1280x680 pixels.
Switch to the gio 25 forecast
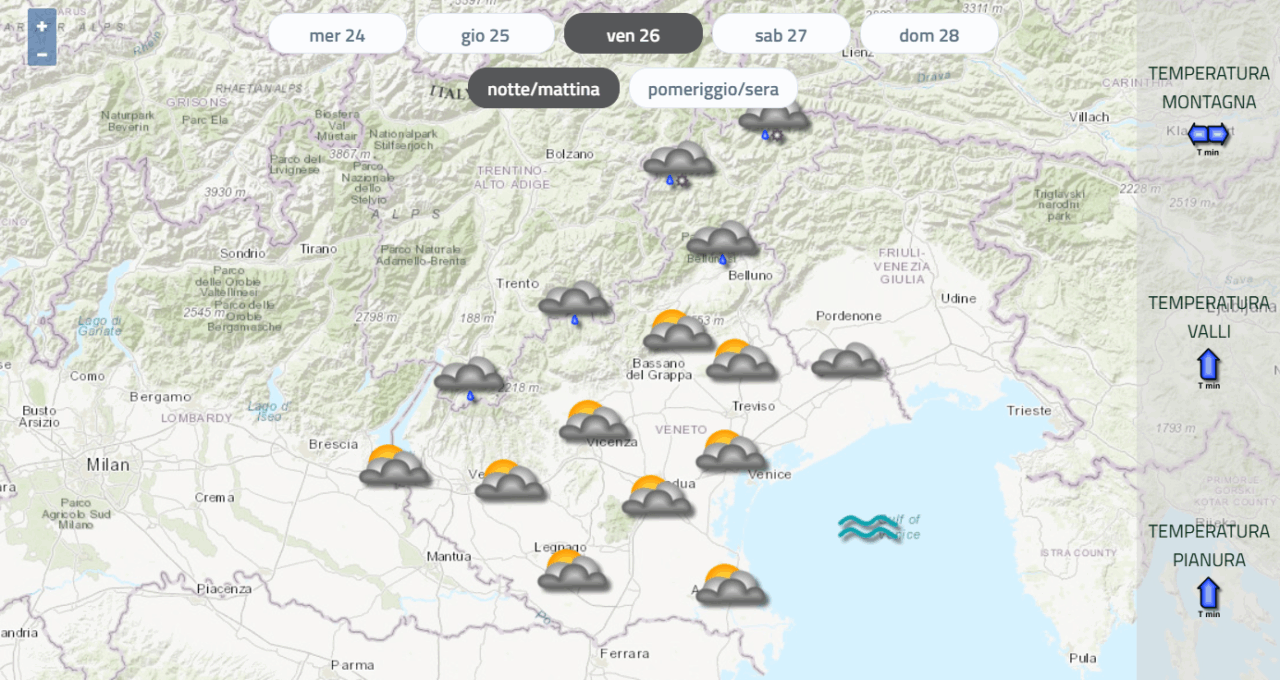coord(485,35)
